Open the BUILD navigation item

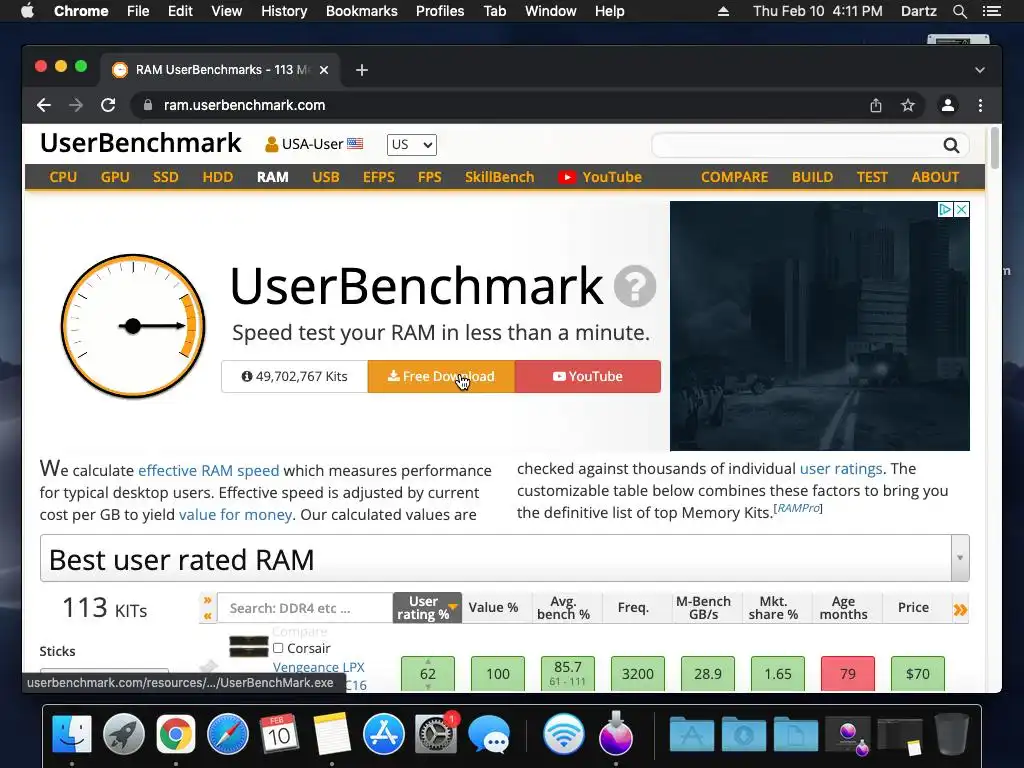812,177
